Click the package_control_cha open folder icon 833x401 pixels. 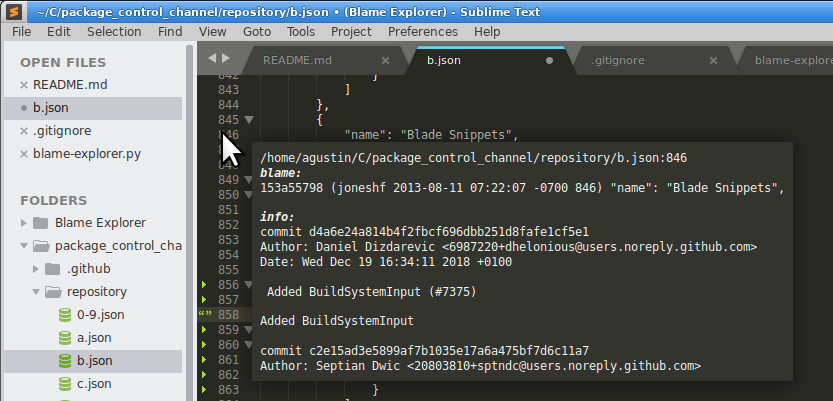coord(41,246)
